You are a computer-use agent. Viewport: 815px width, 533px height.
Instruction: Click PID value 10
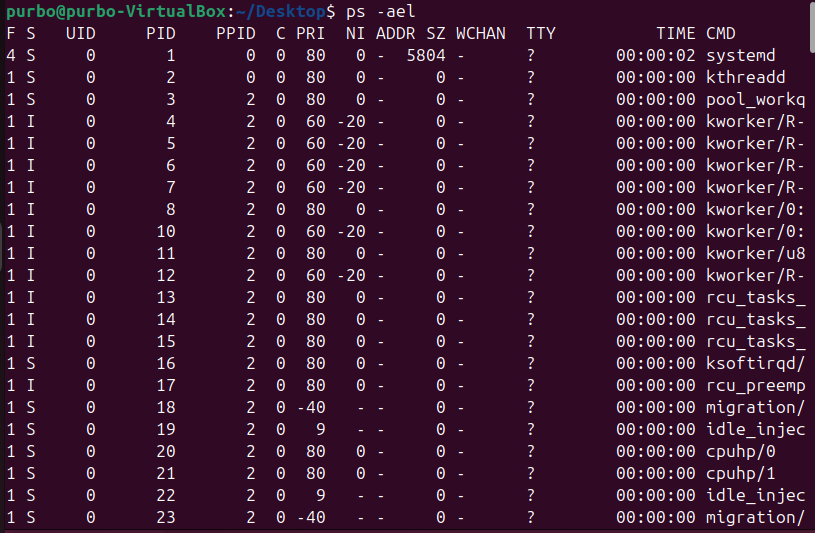[166, 231]
